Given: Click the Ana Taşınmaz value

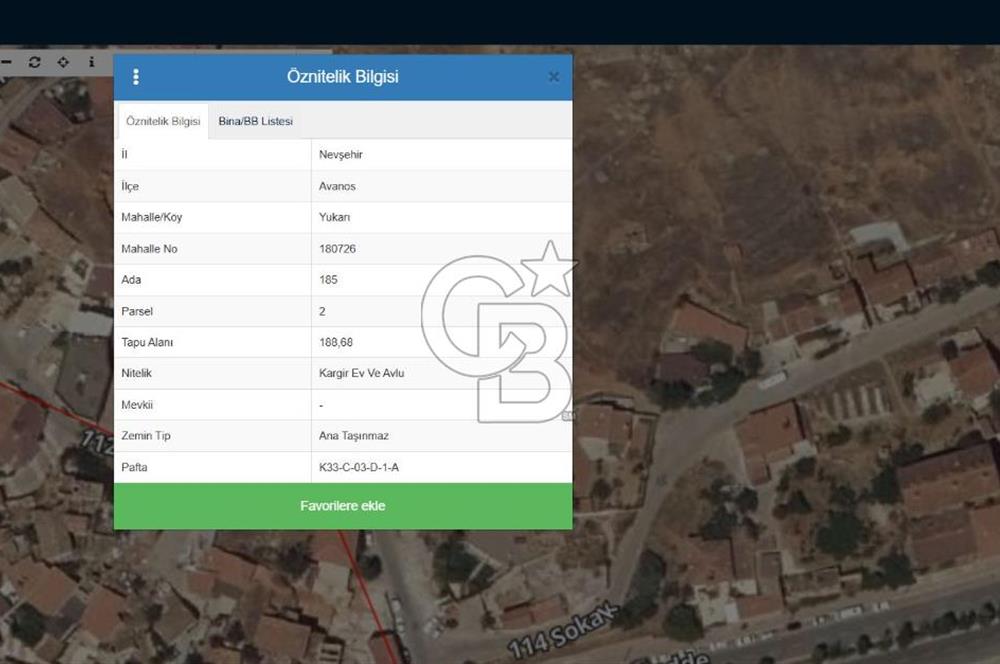Looking at the screenshot, I should [352, 436].
